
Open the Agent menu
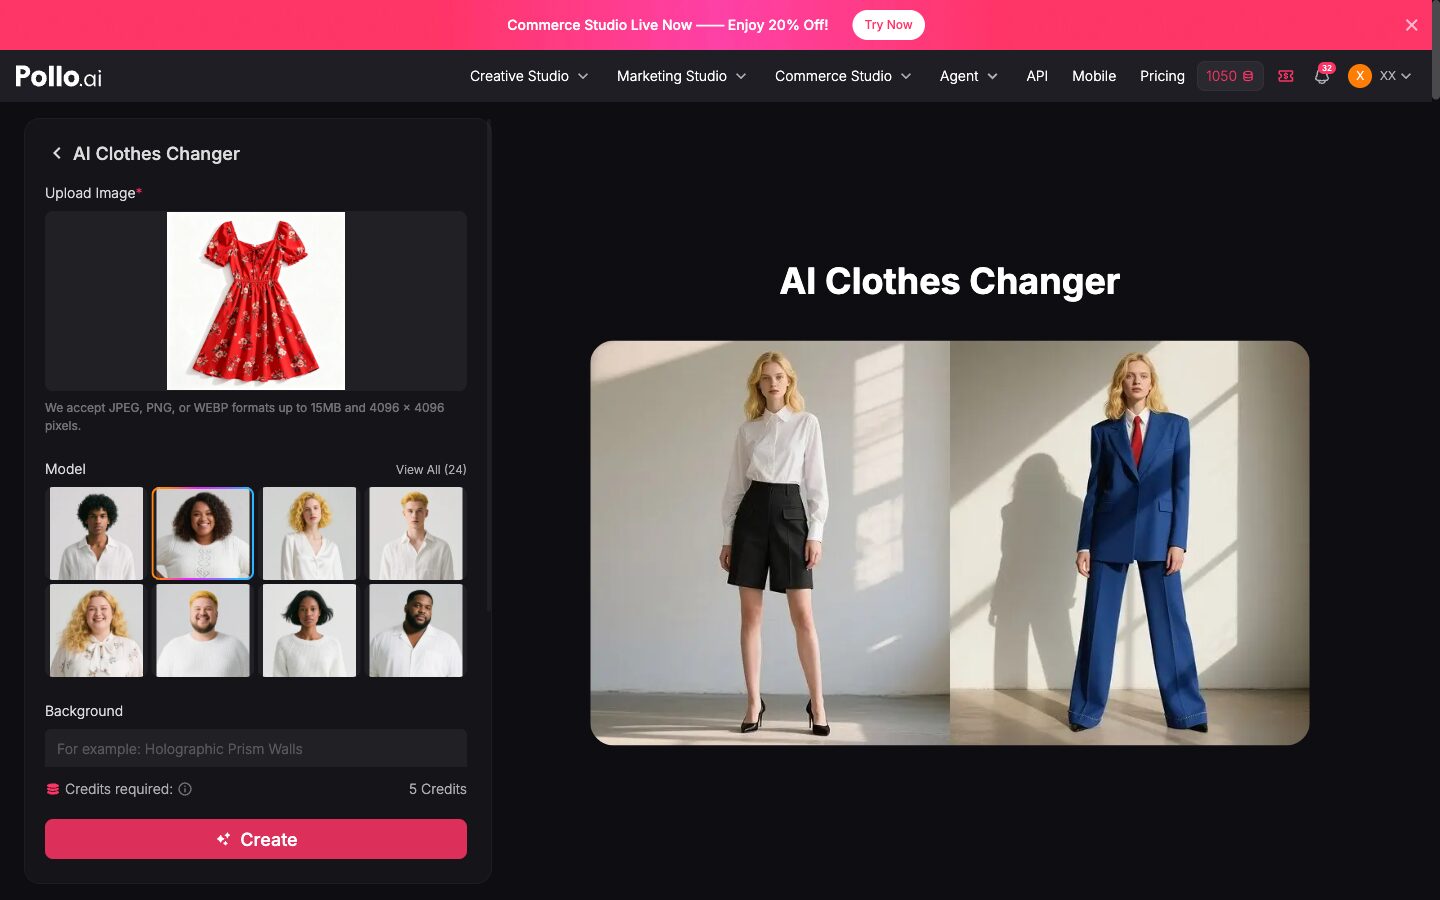(x=968, y=76)
